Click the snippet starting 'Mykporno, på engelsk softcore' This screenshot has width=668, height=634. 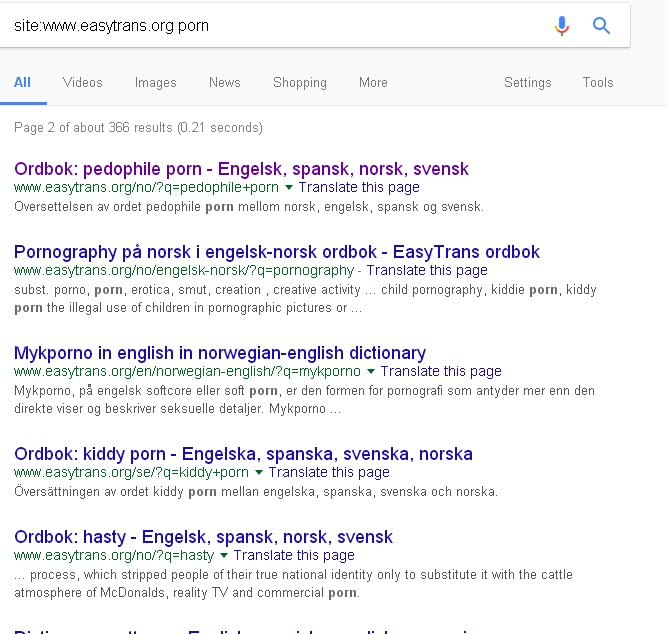pyautogui.click(x=304, y=400)
